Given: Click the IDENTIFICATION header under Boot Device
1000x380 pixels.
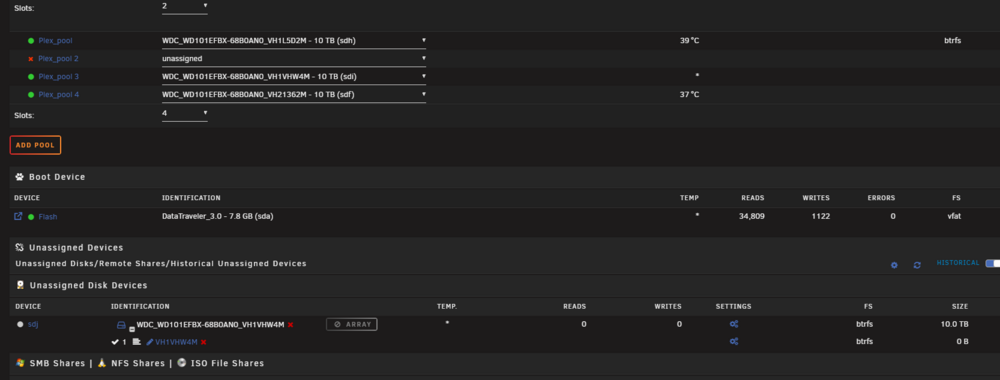Looking at the screenshot, I should coord(191,198).
